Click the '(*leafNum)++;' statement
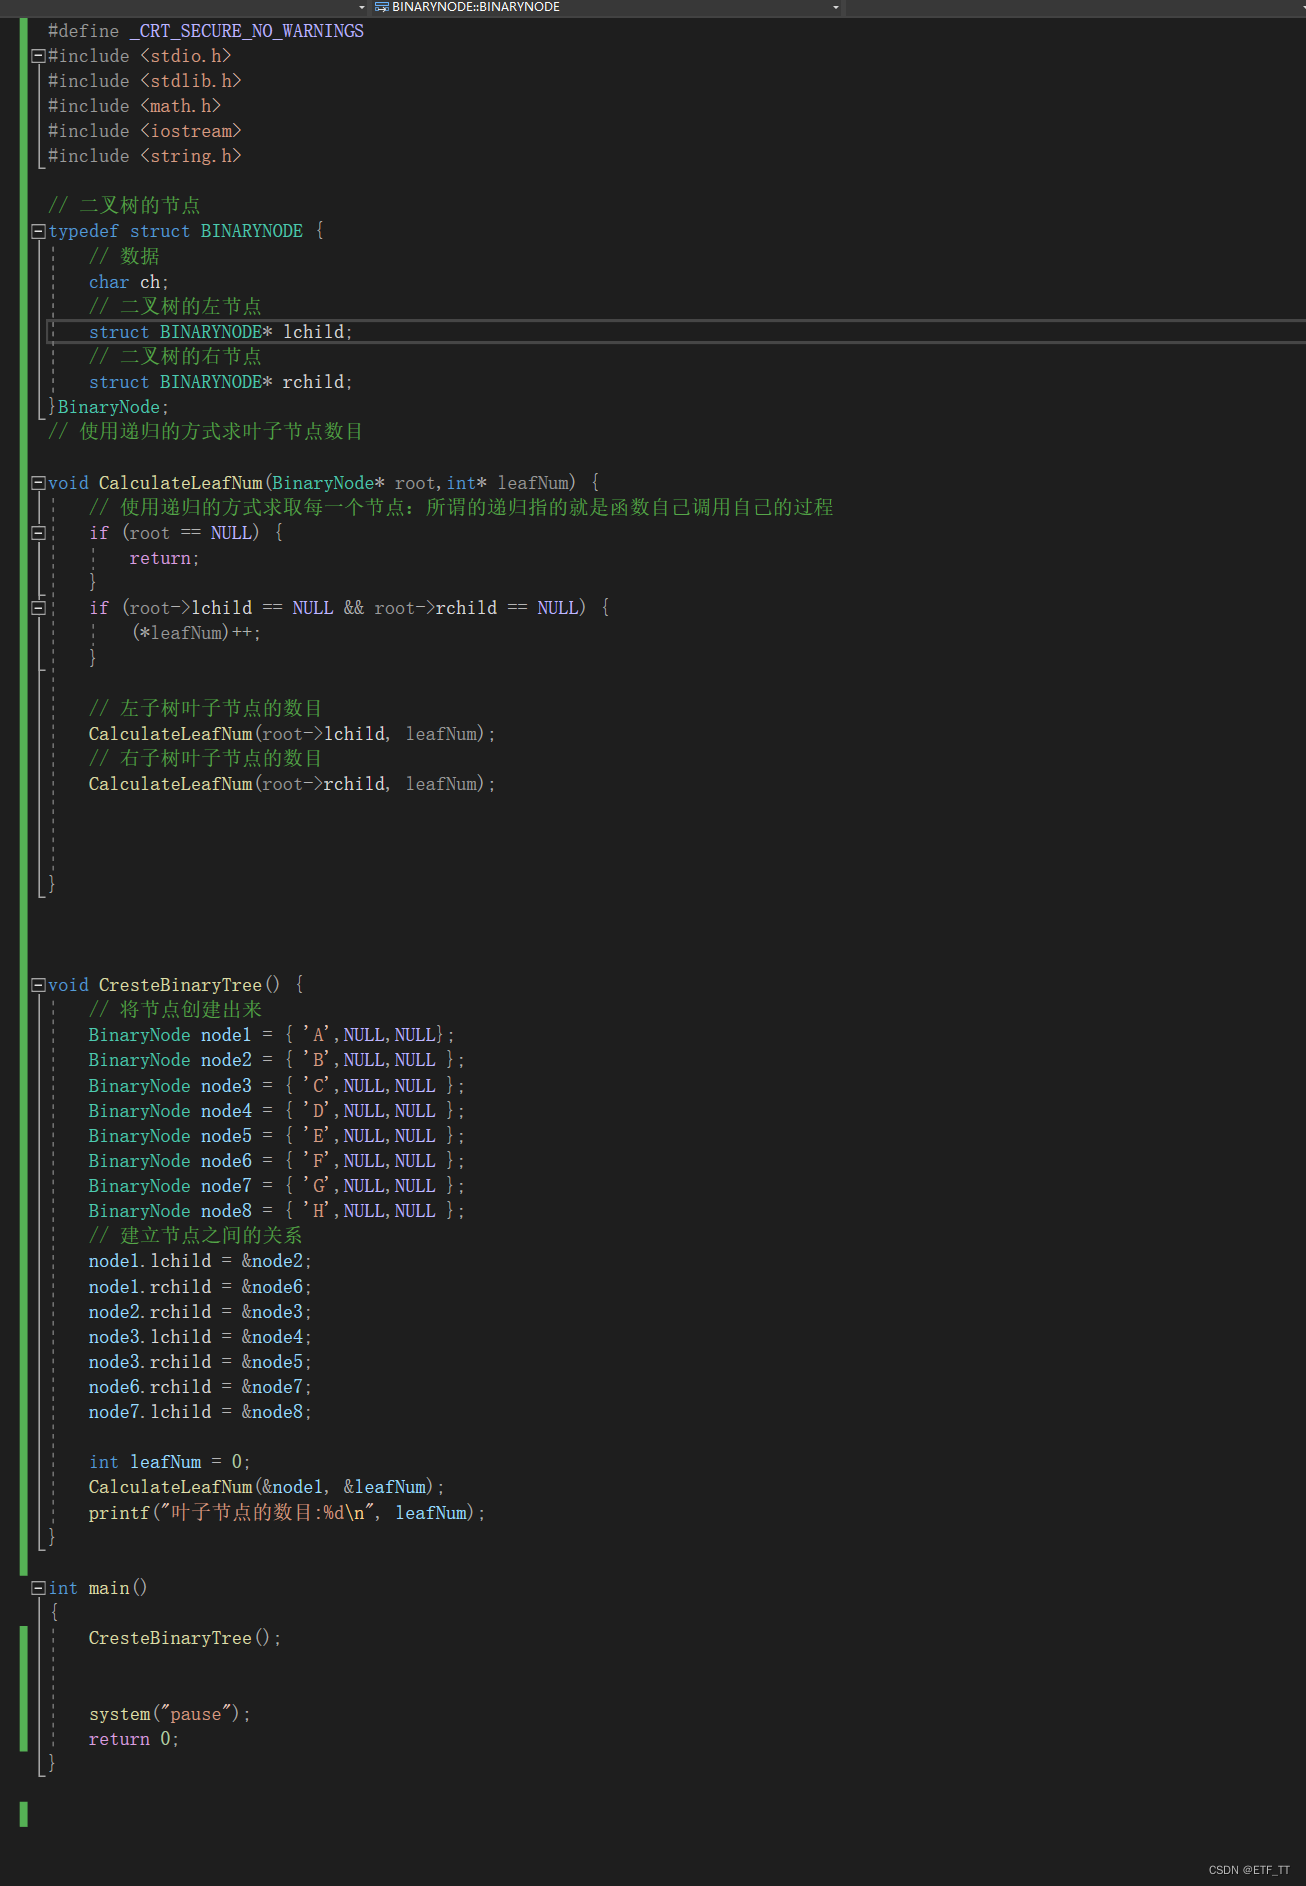1306x1886 pixels. click(x=196, y=633)
